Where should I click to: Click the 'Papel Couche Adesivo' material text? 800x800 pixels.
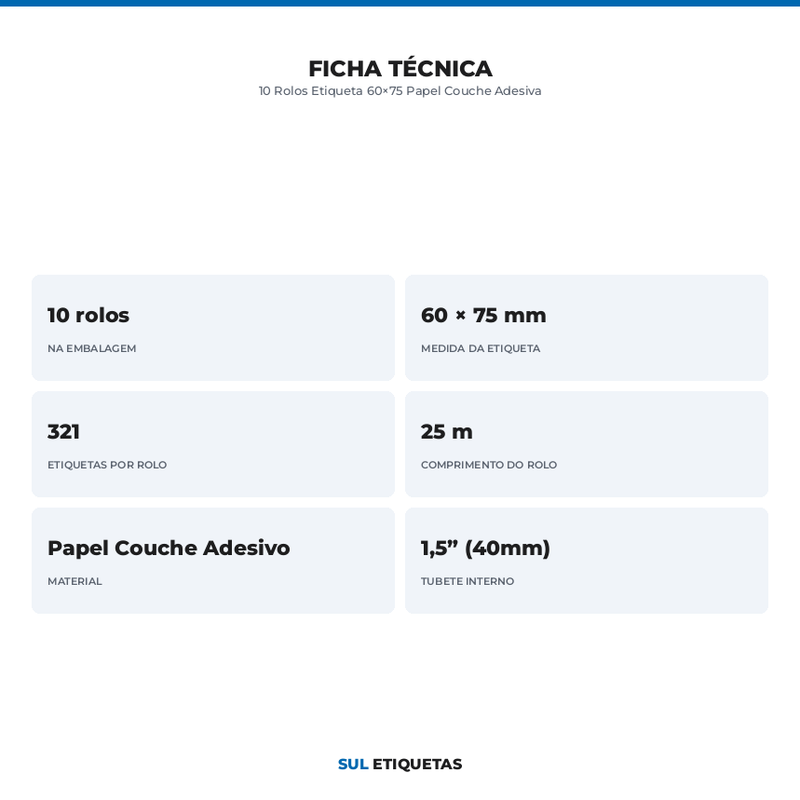pos(169,548)
